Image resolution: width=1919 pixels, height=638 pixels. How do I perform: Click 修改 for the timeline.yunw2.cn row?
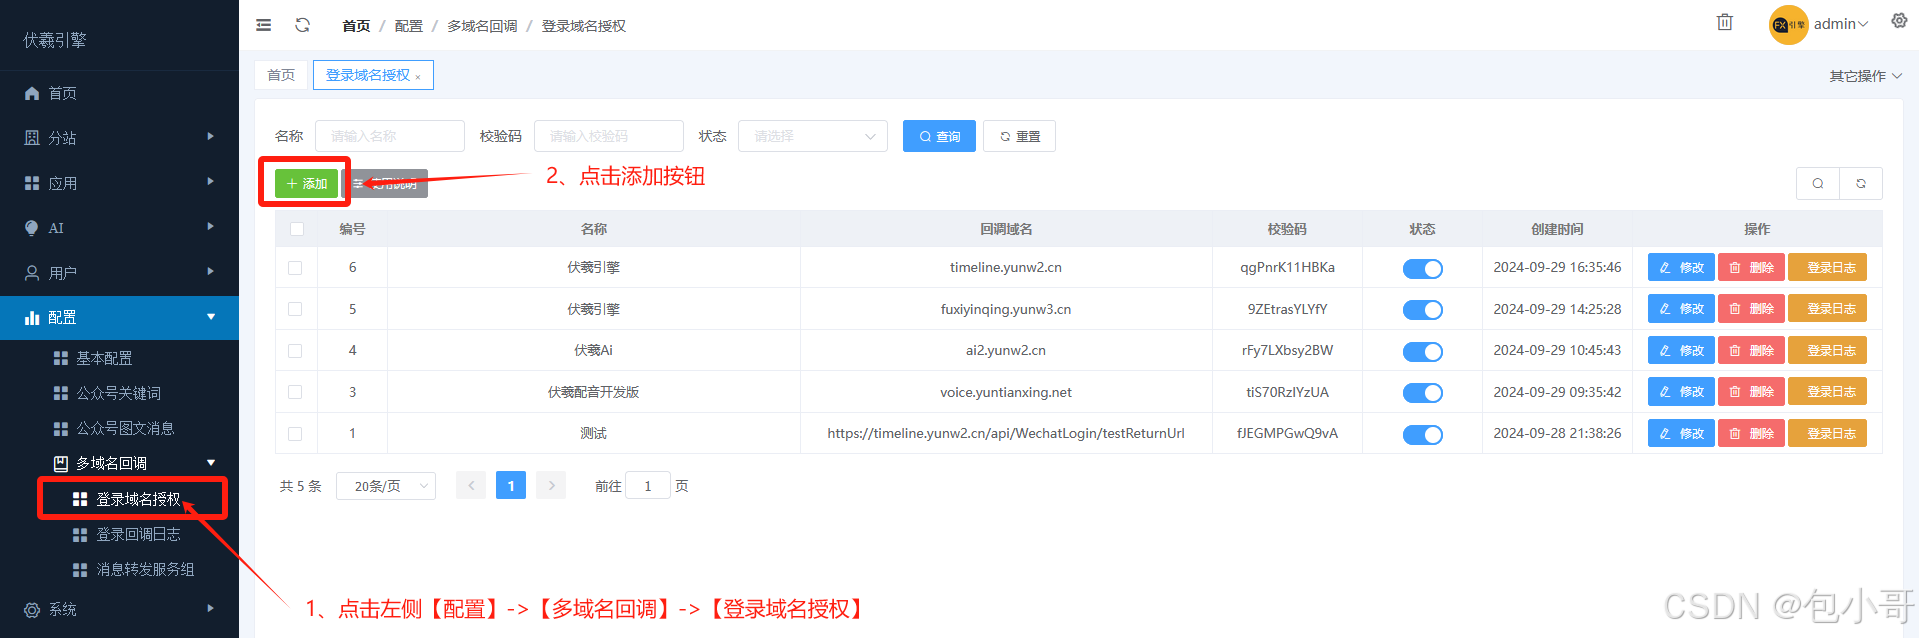pos(1681,268)
